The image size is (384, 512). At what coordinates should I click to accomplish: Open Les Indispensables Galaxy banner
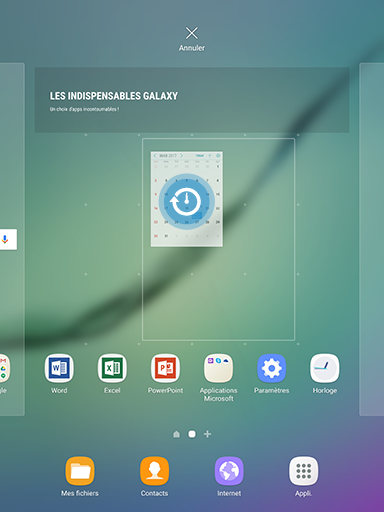pos(192,100)
